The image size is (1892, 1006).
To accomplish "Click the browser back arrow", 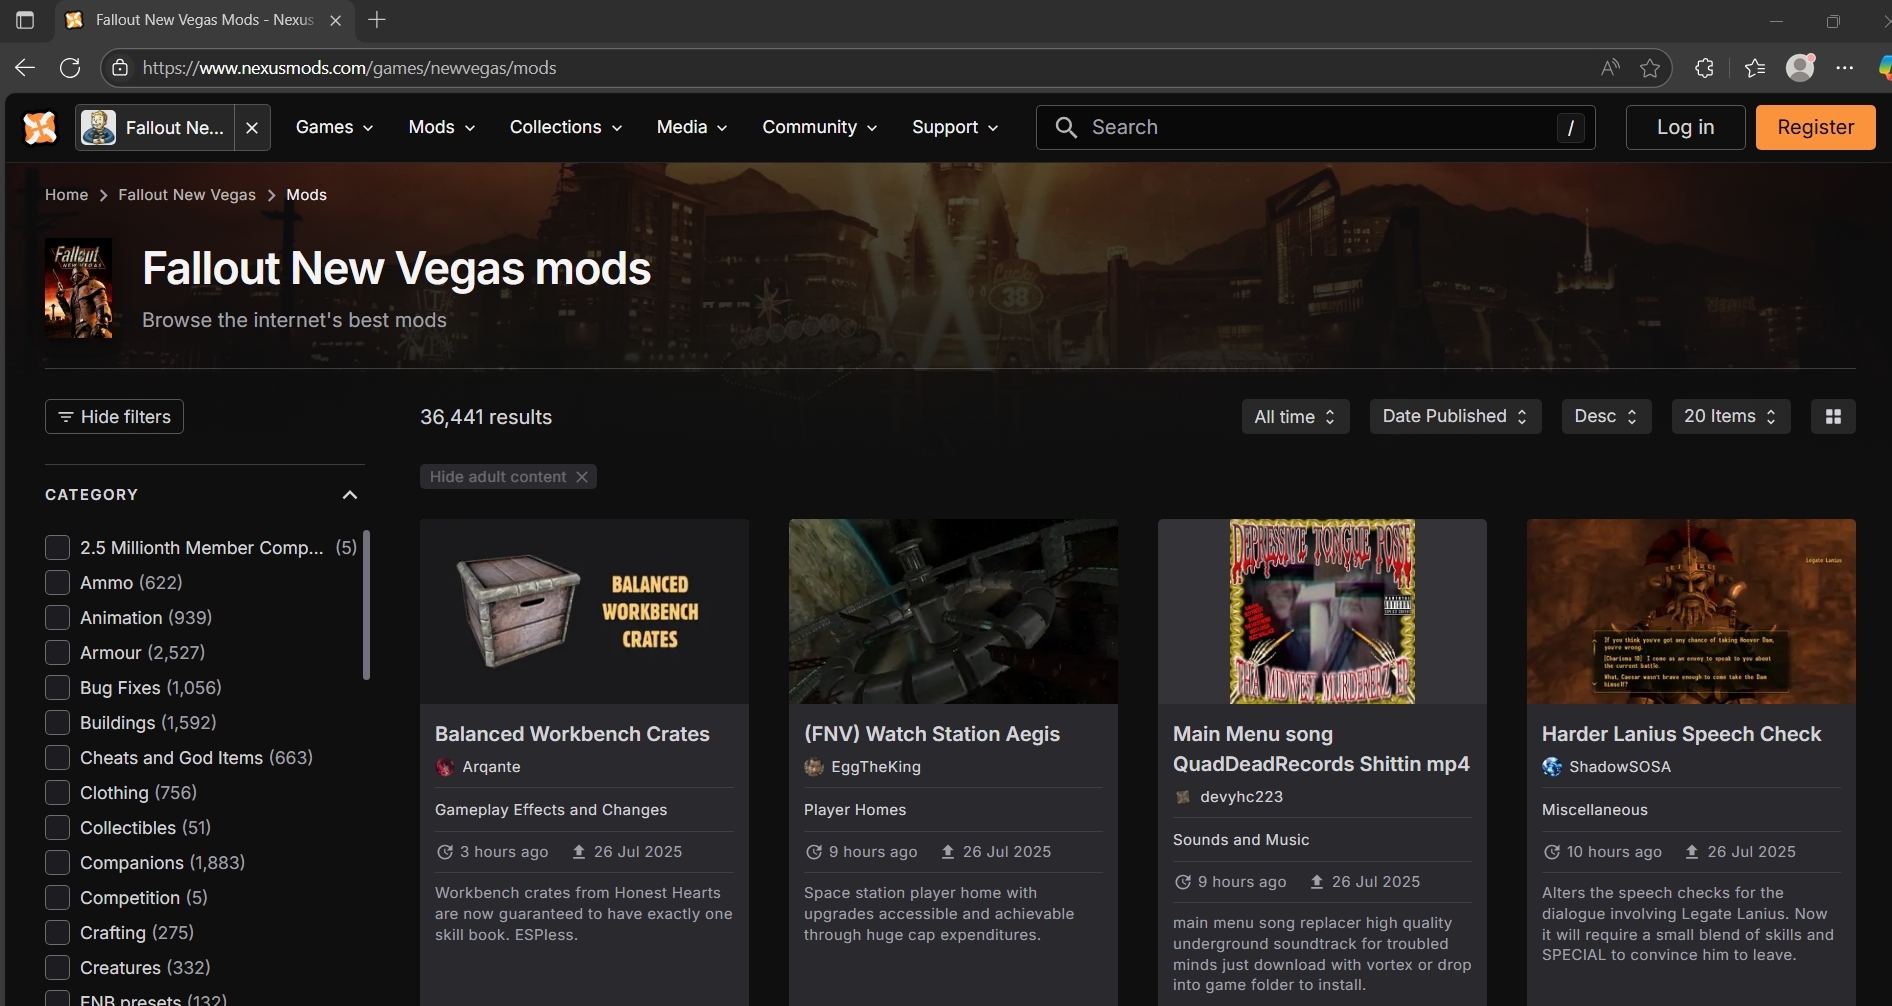I will pos(25,68).
